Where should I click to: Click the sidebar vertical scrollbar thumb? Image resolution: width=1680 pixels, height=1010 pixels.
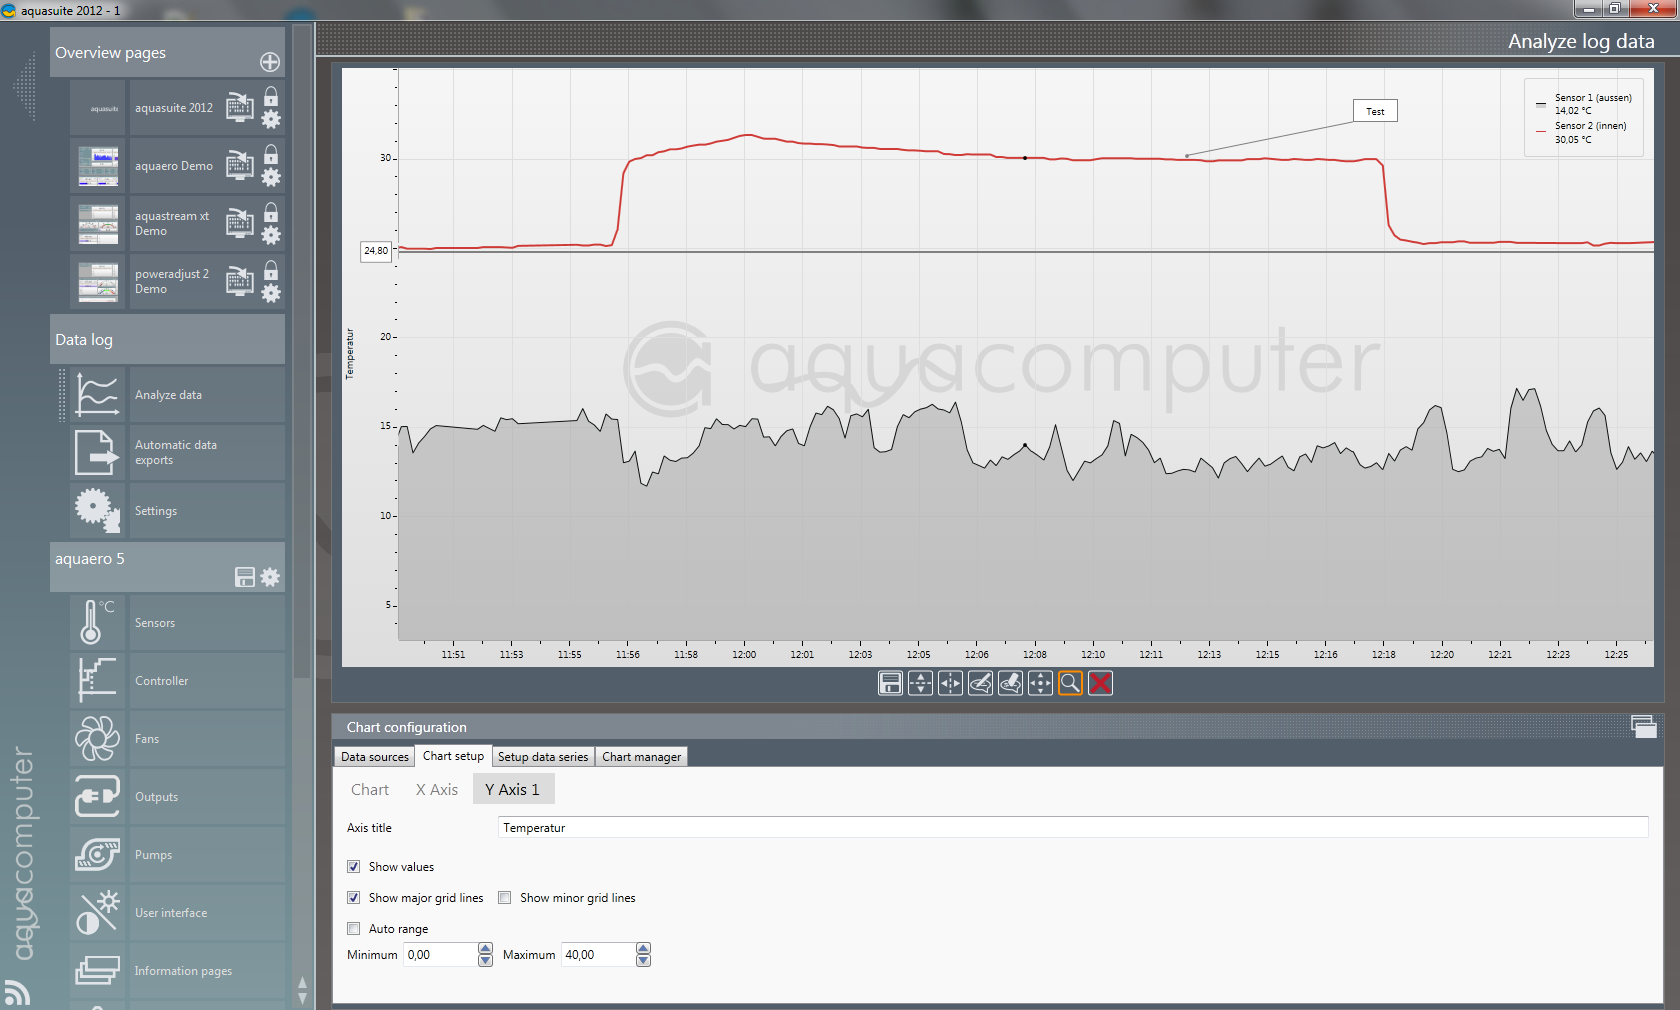tap(302, 350)
